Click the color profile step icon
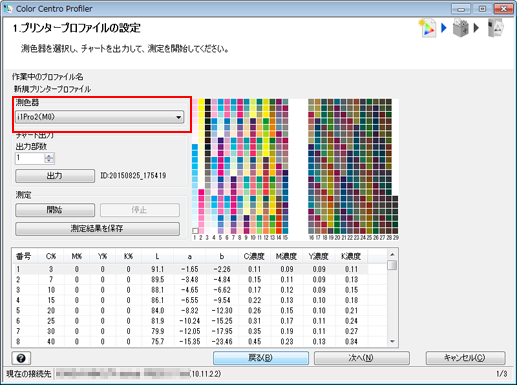 tap(428, 28)
